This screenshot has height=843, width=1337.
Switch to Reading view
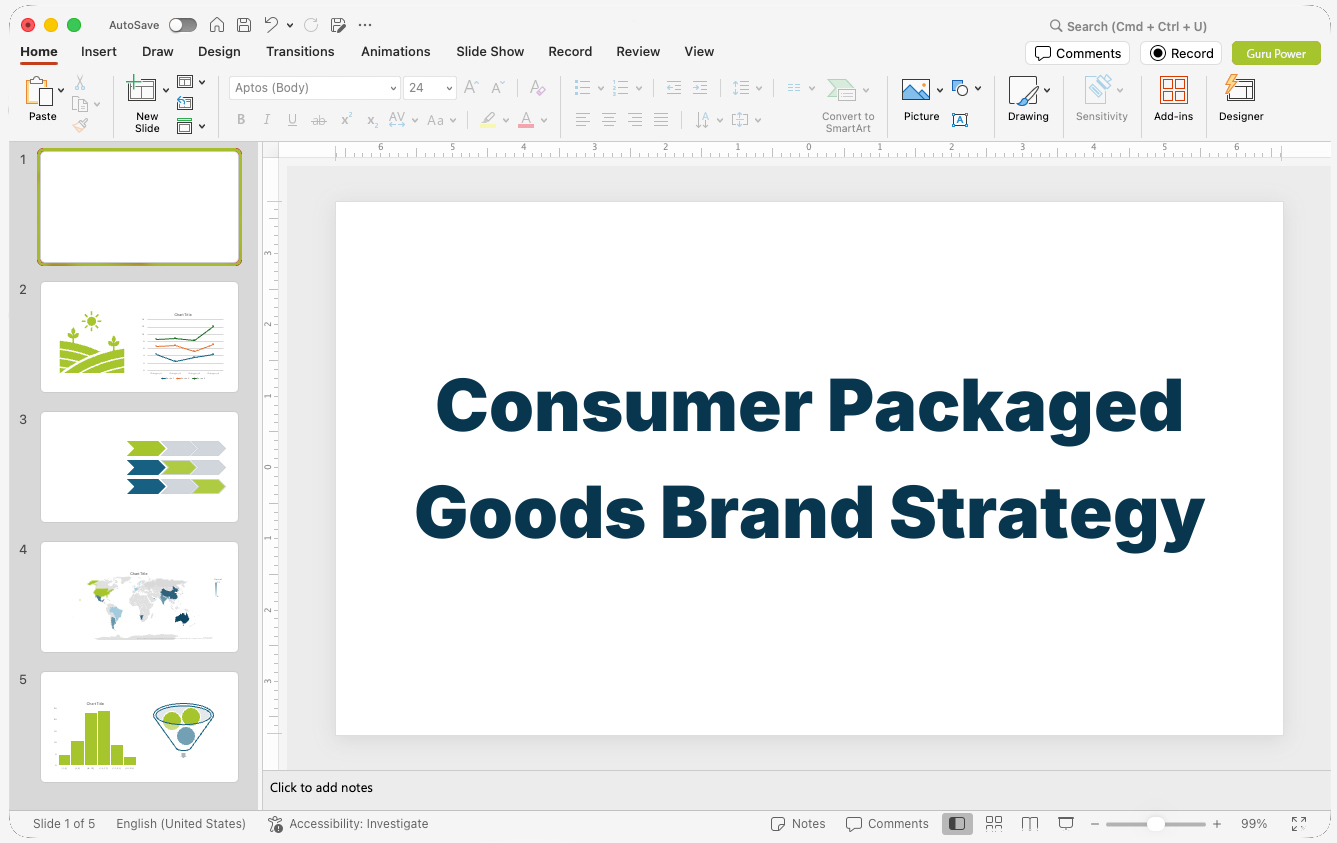(x=1030, y=824)
